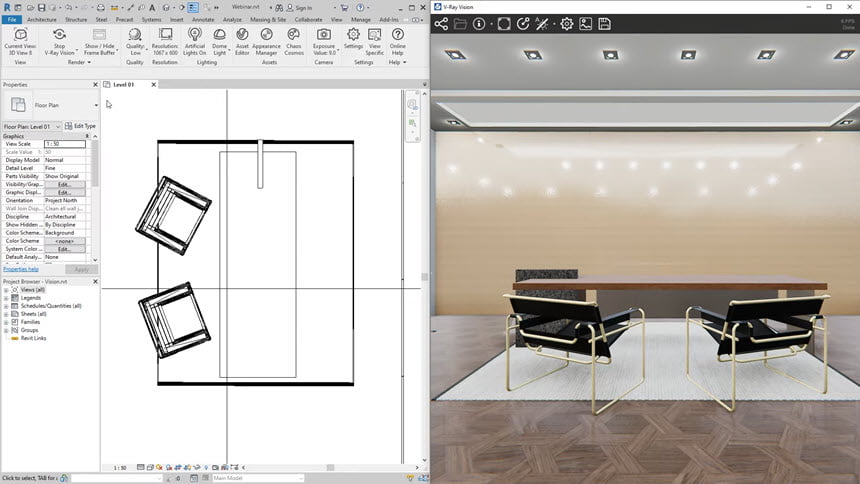The image size is (860, 484).
Task: Click Edit for Visibility/Graphics overrides
Action: pos(65,184)
